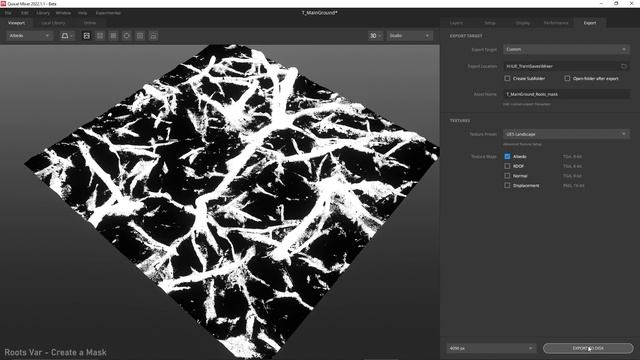Open the Texture Preset UE5 Landscape dropdown
The width and height of the screenshot is (640, 360).
566,134
